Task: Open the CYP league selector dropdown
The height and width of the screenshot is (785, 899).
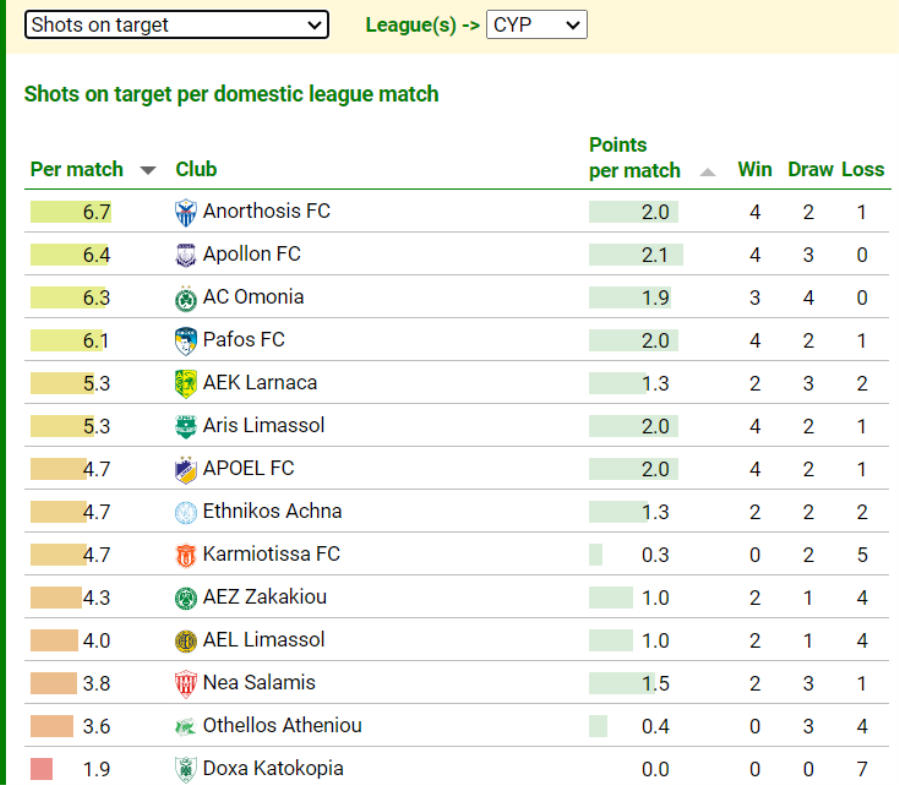Action: pos(536,25)
